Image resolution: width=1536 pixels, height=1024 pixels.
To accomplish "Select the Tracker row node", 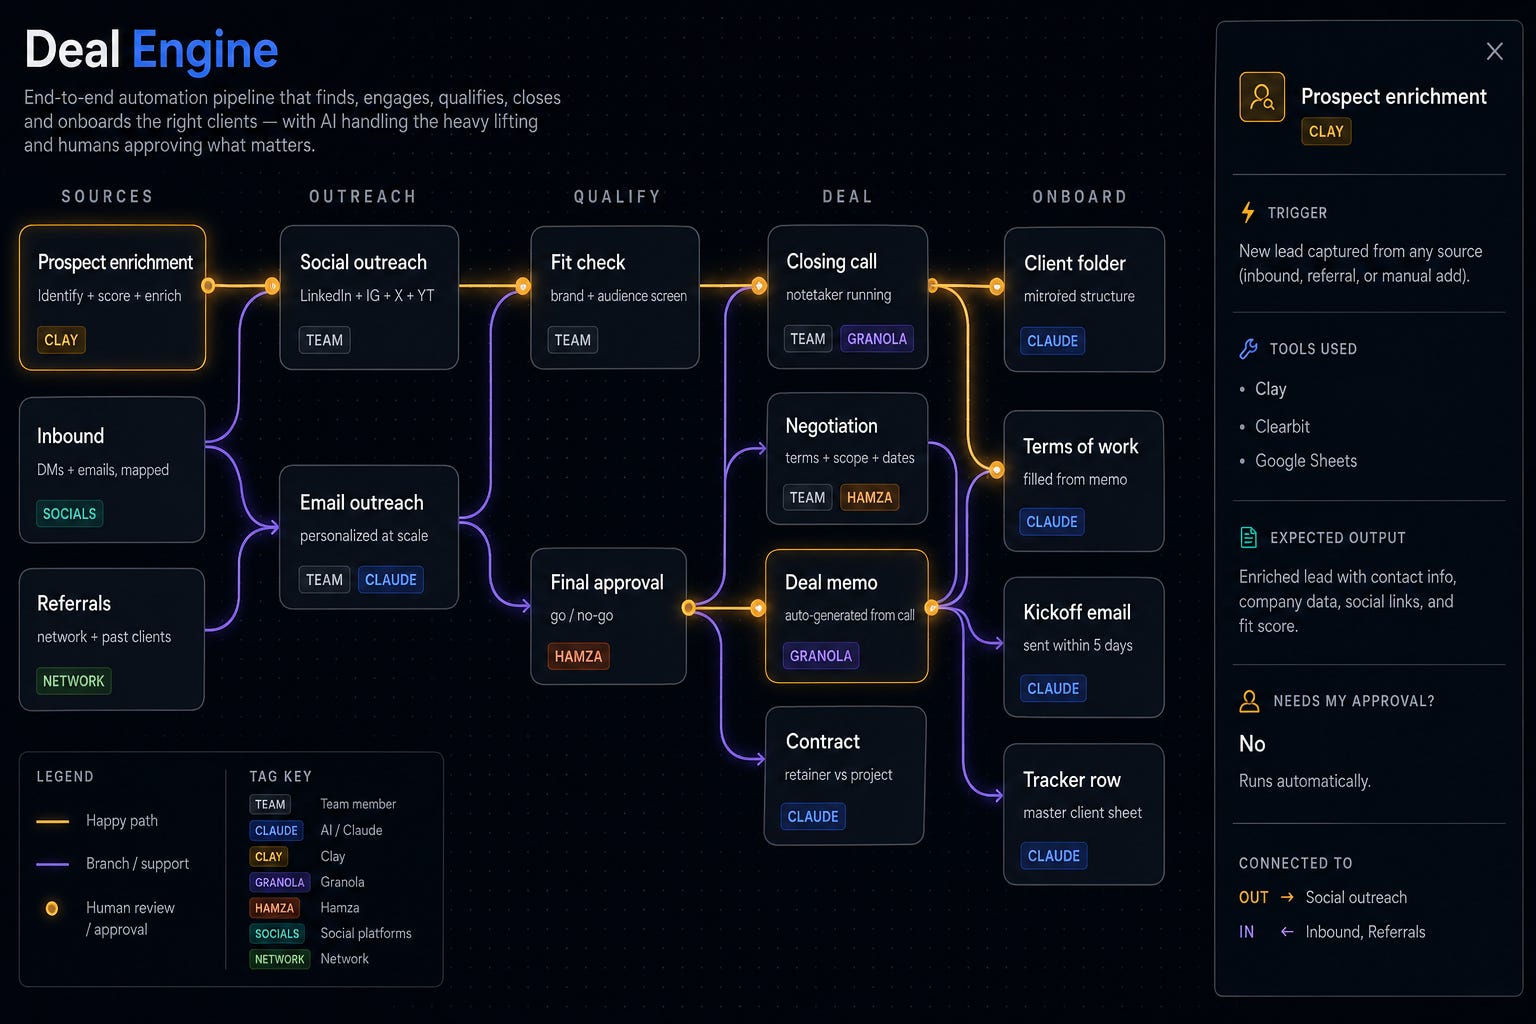I will coord(1084,814).
